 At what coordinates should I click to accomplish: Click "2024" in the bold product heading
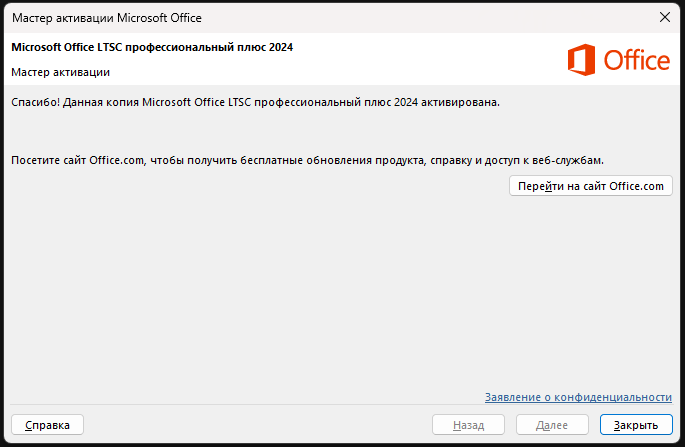[x=279, y=47]
